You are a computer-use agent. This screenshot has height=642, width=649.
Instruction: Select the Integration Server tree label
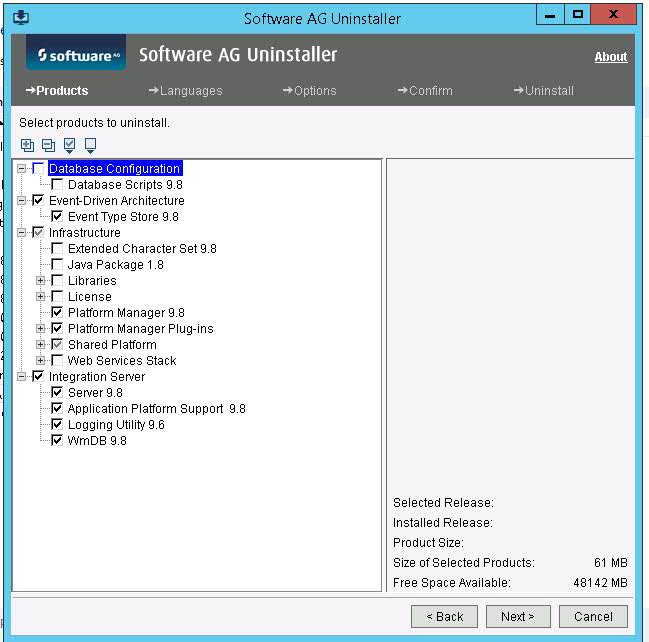[x=97, y=377]
